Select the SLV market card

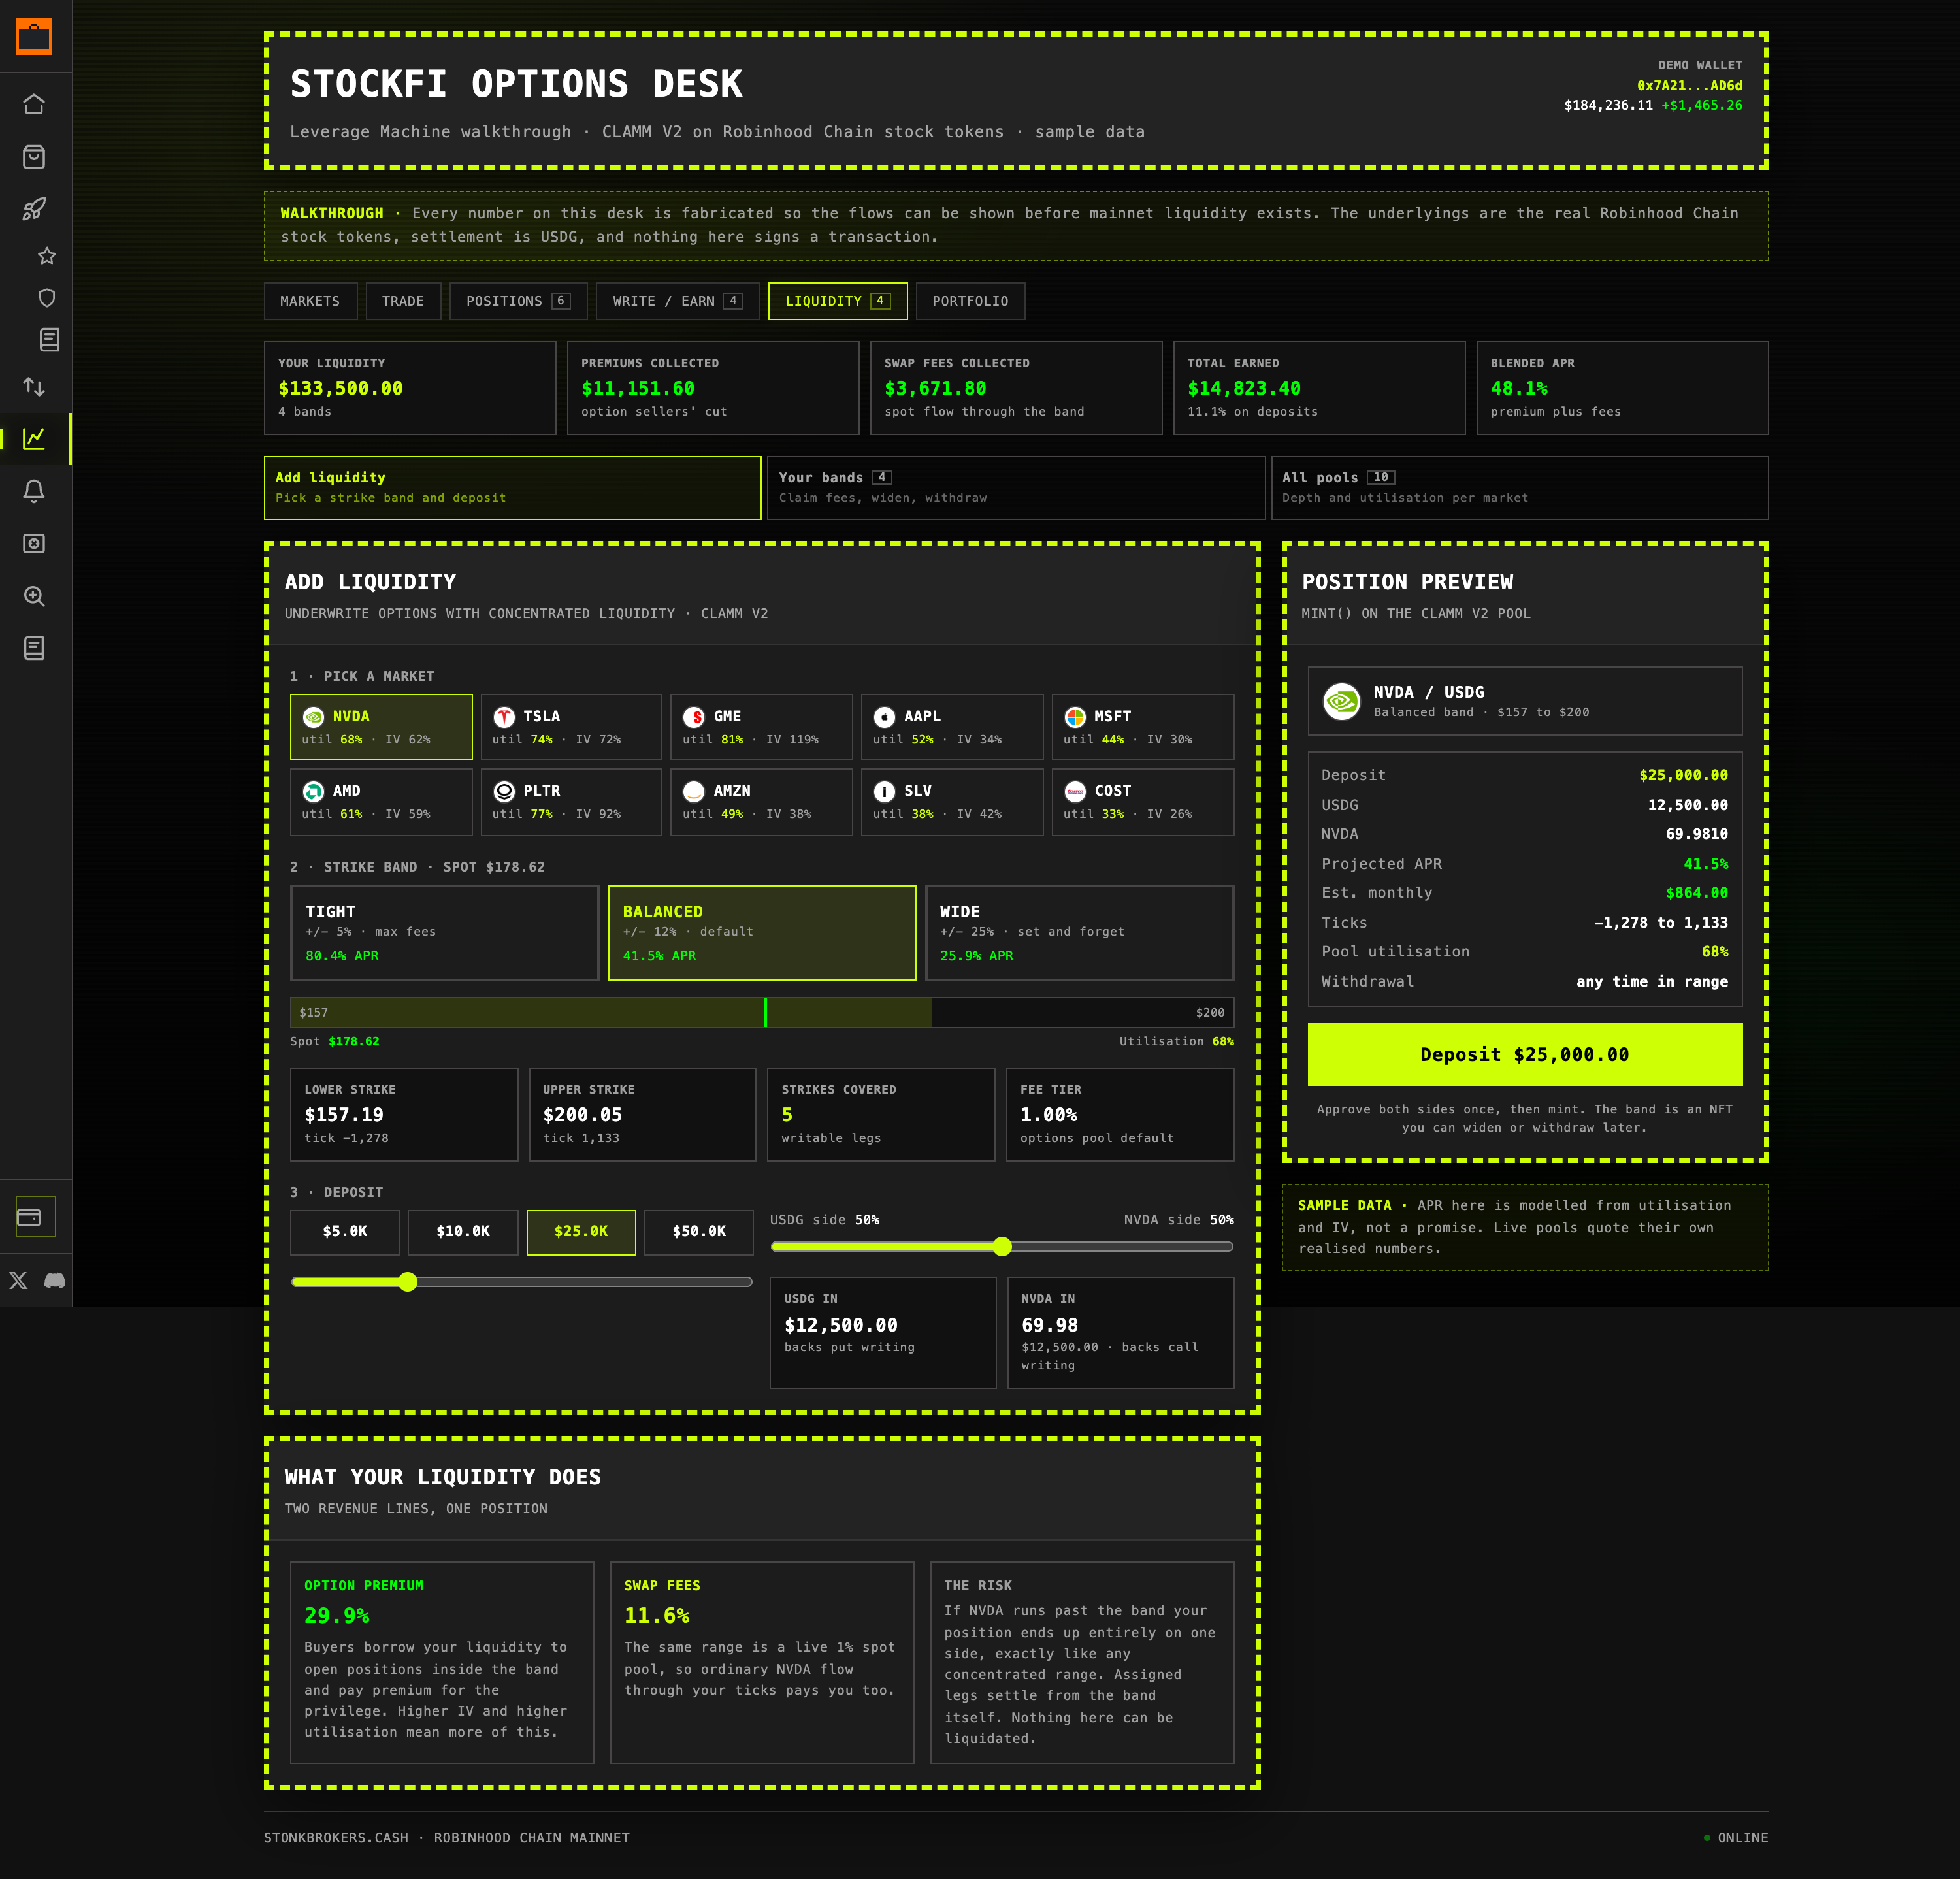pos(952,802)
